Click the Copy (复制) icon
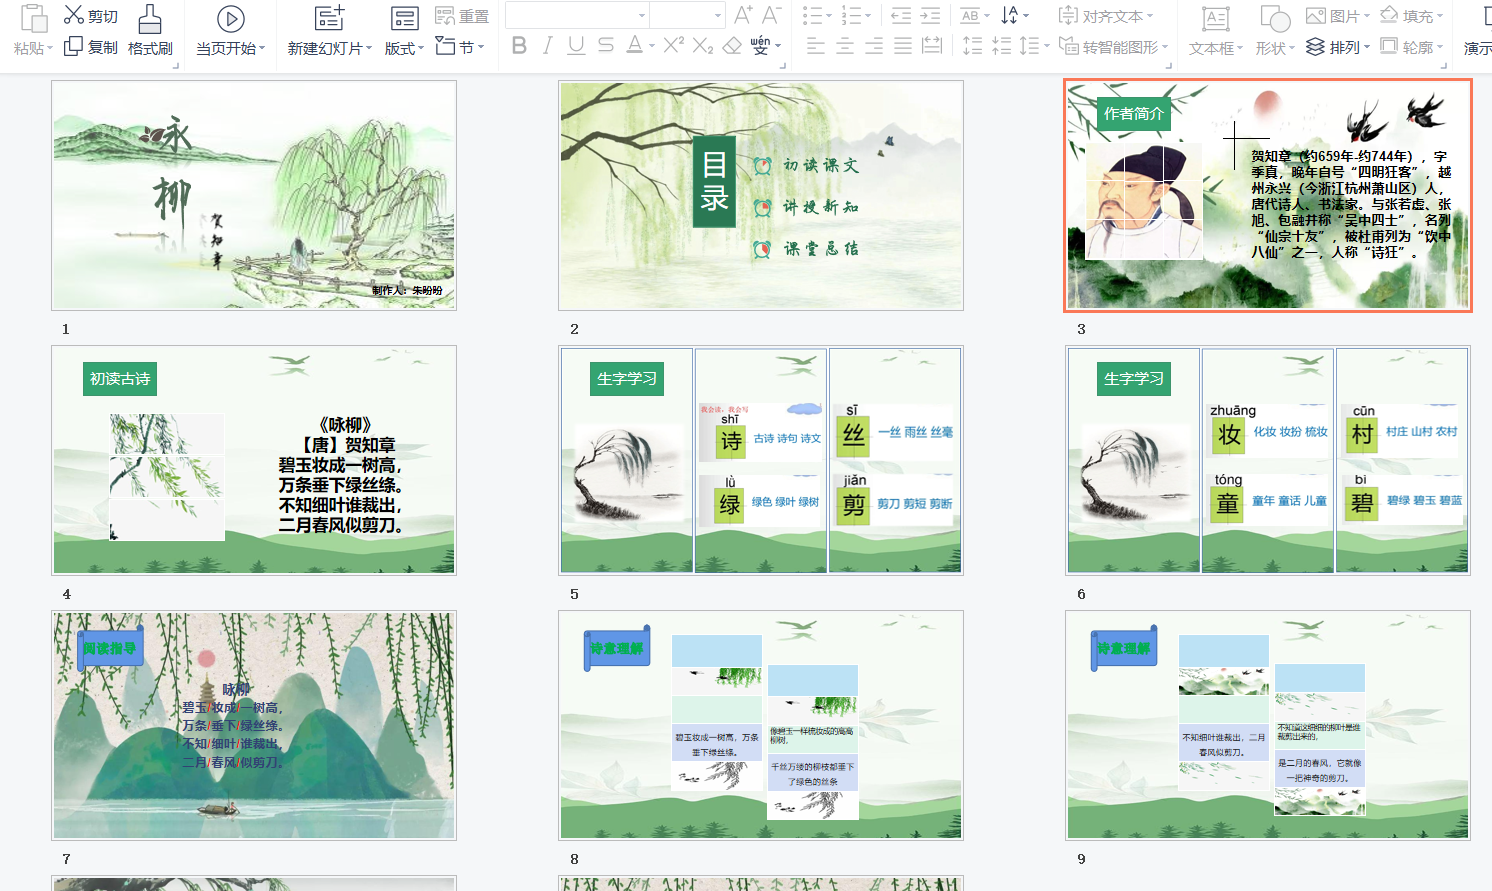The width and height of the screenshot is (1492, 891). pyautogui.click(x=73, y=47)
